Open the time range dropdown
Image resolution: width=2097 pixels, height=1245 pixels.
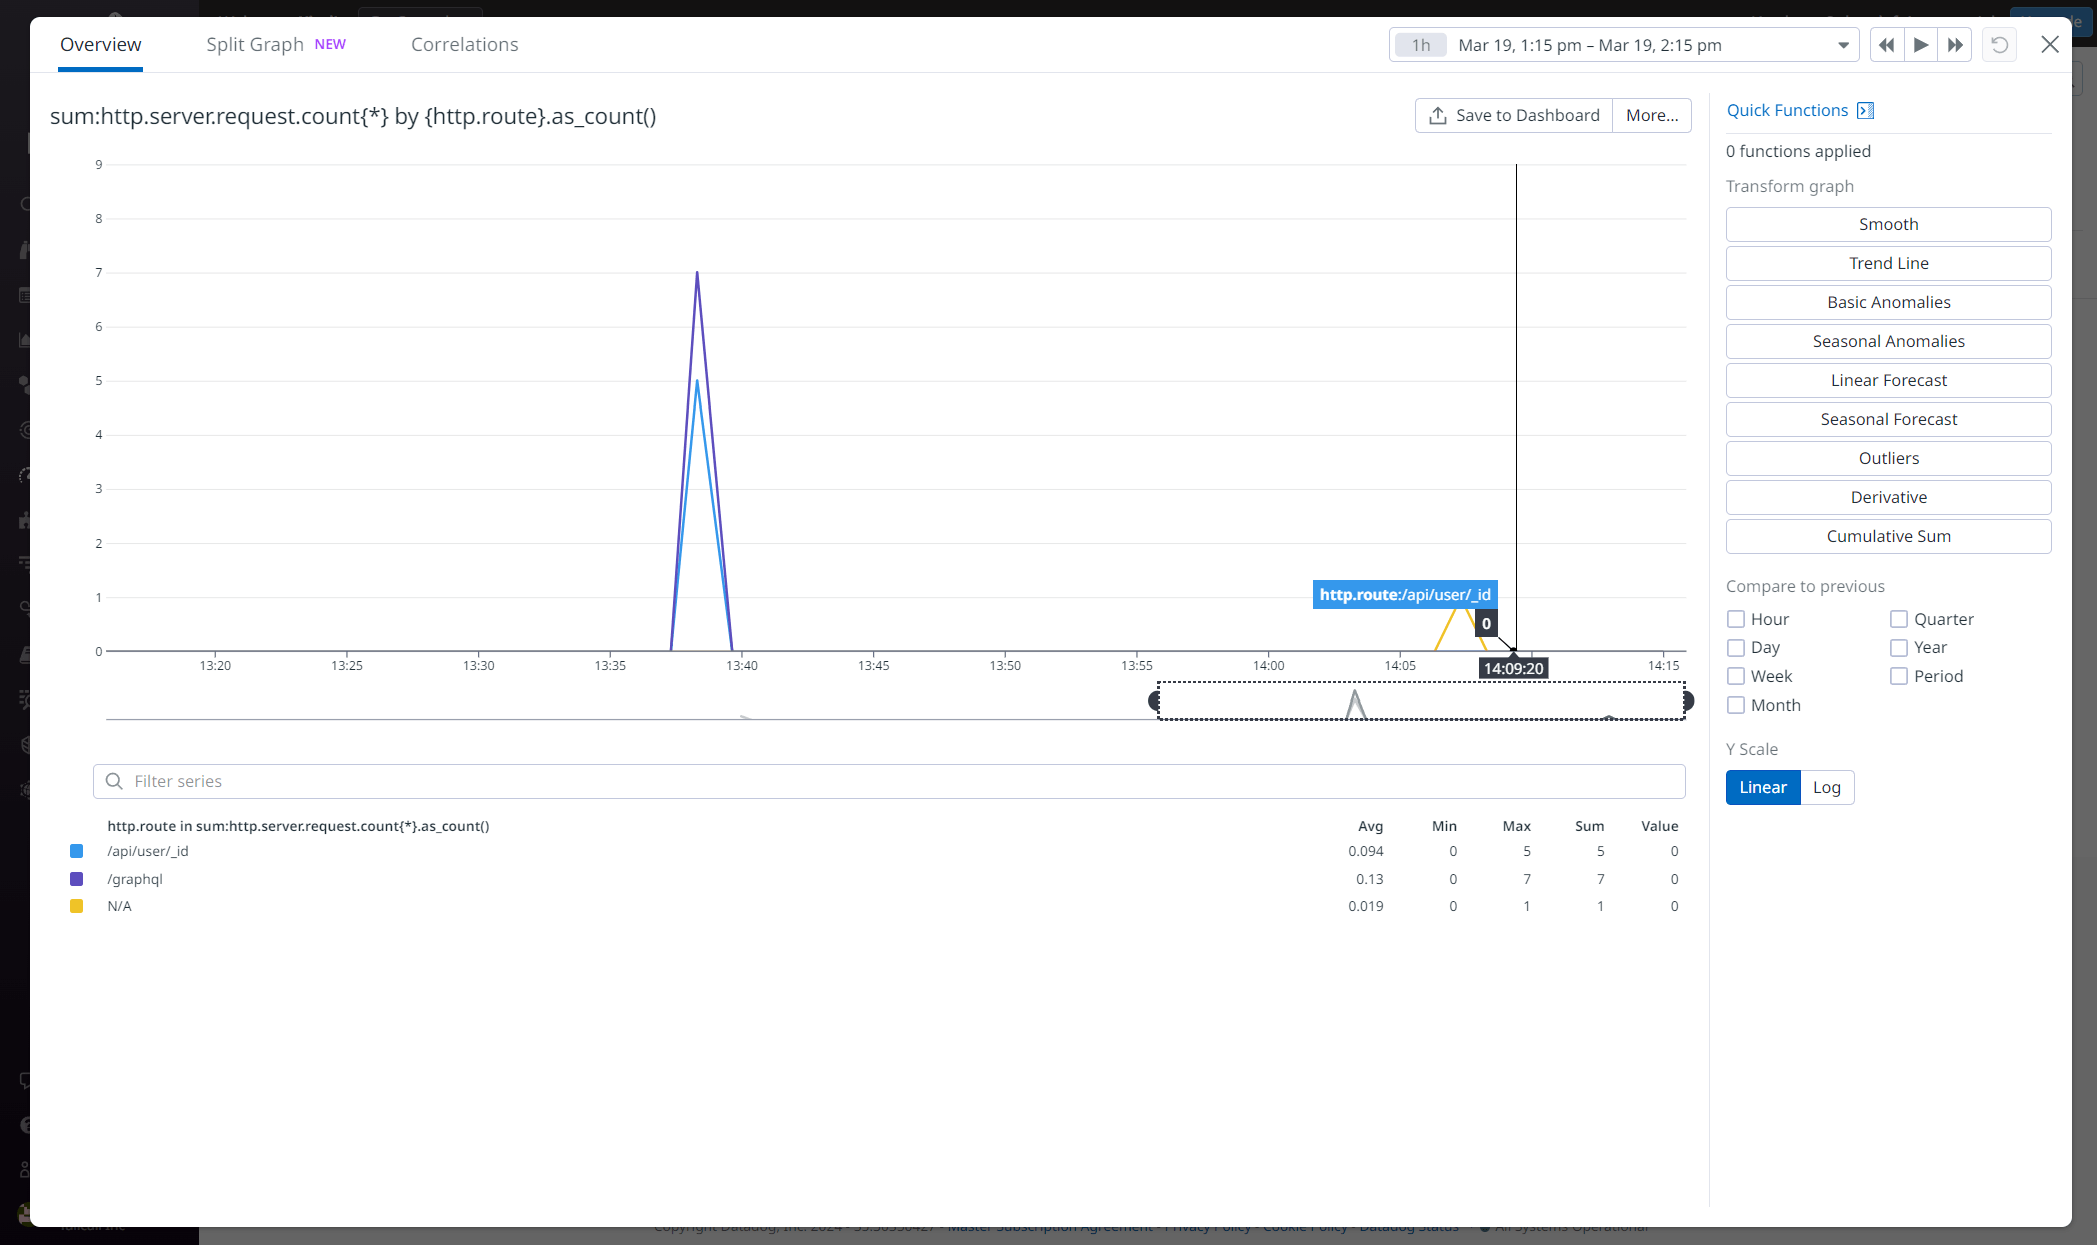(x=1843, y=44)
